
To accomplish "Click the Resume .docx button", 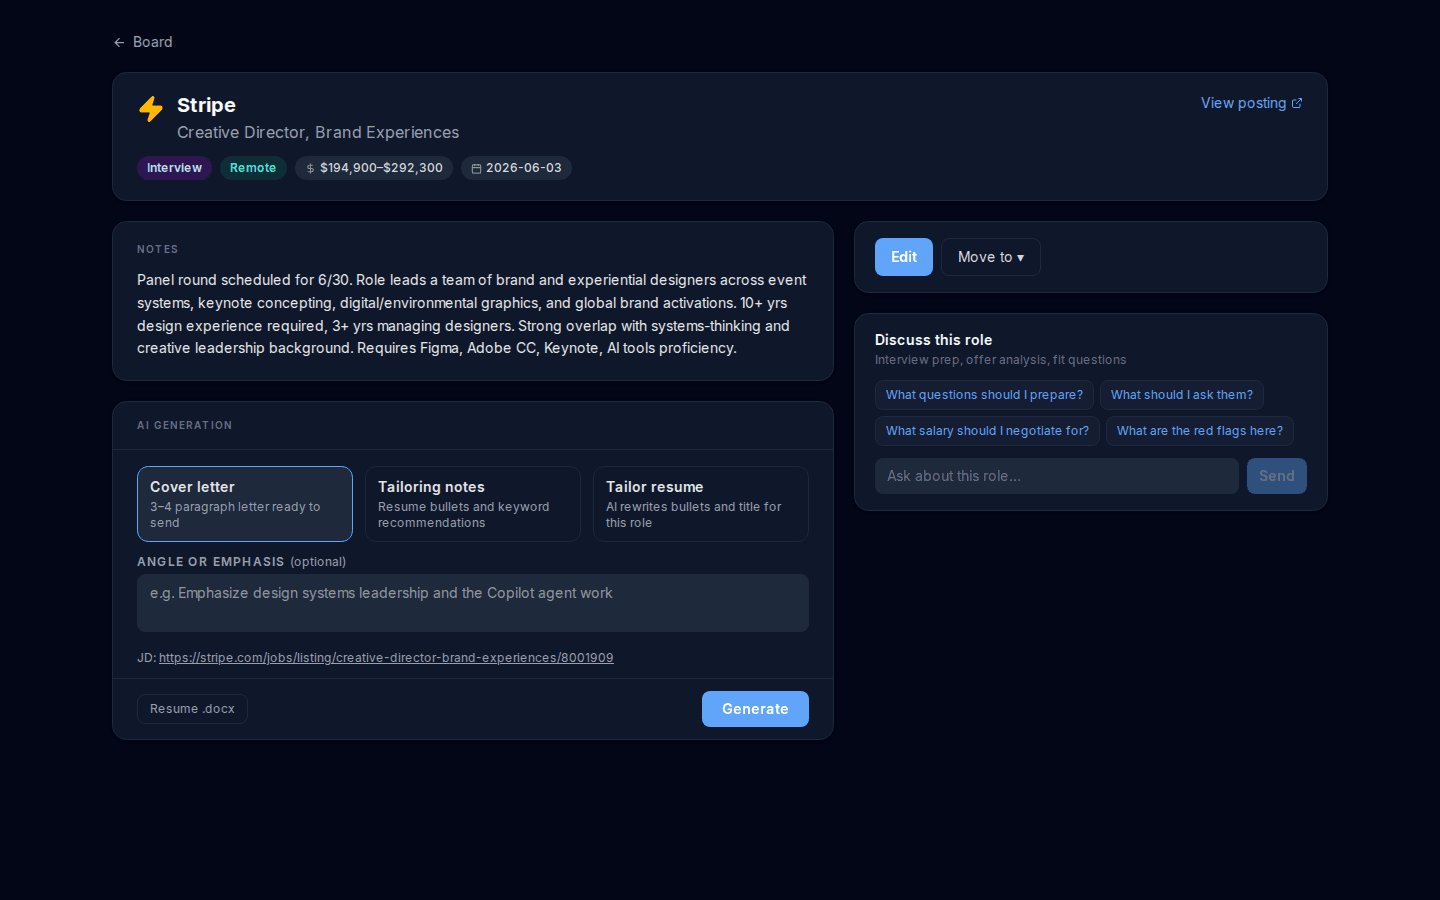I will pos(192,709).
